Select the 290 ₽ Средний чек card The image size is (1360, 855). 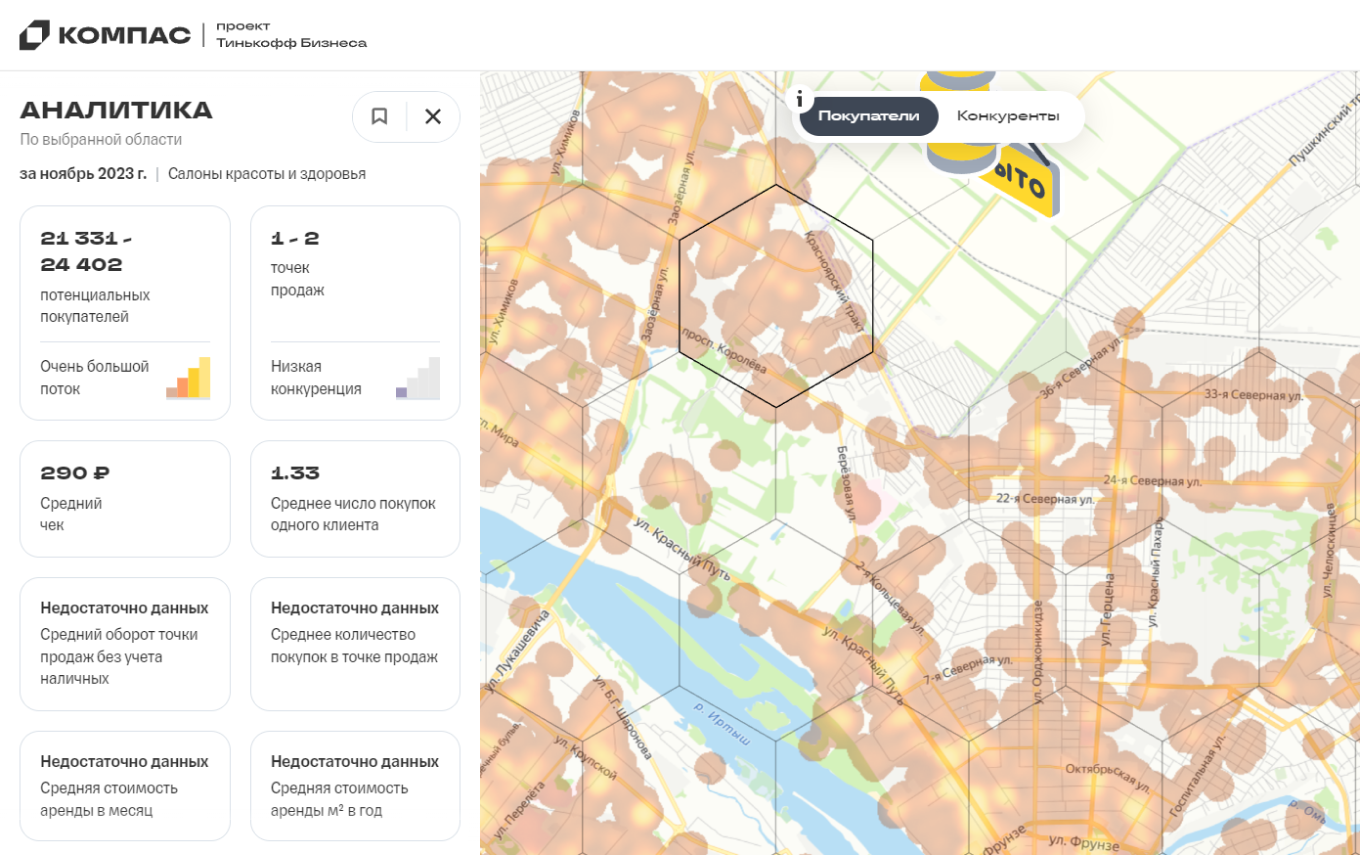(125, 499)
